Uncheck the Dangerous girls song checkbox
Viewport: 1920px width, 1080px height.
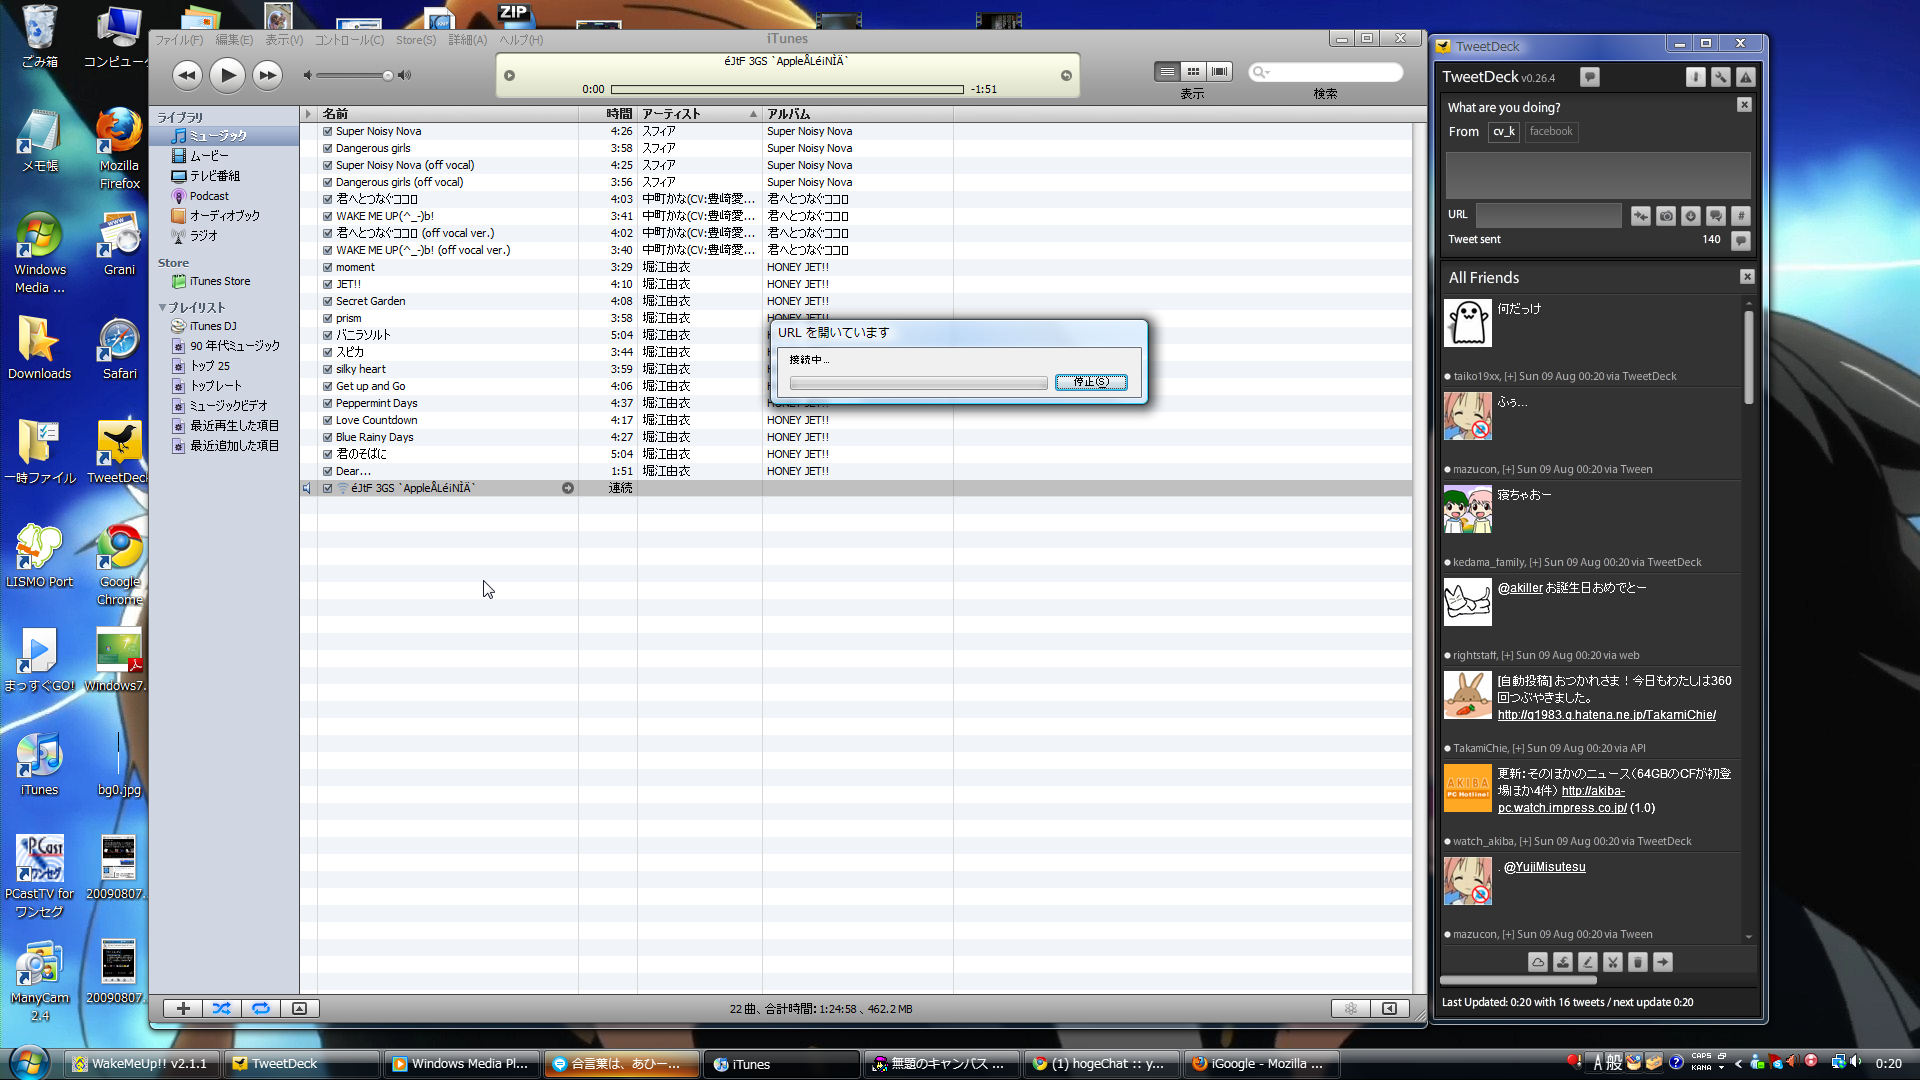tap(327, 148)
